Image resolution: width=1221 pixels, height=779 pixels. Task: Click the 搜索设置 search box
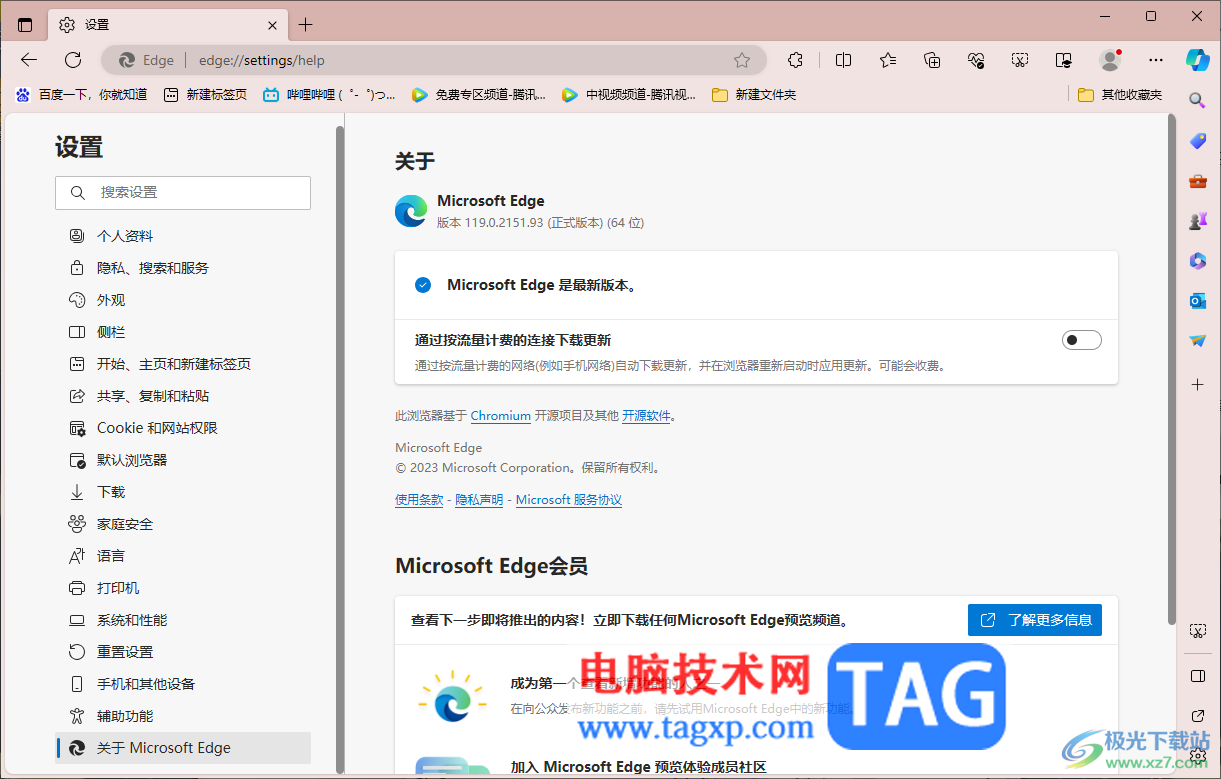[183, 192]
